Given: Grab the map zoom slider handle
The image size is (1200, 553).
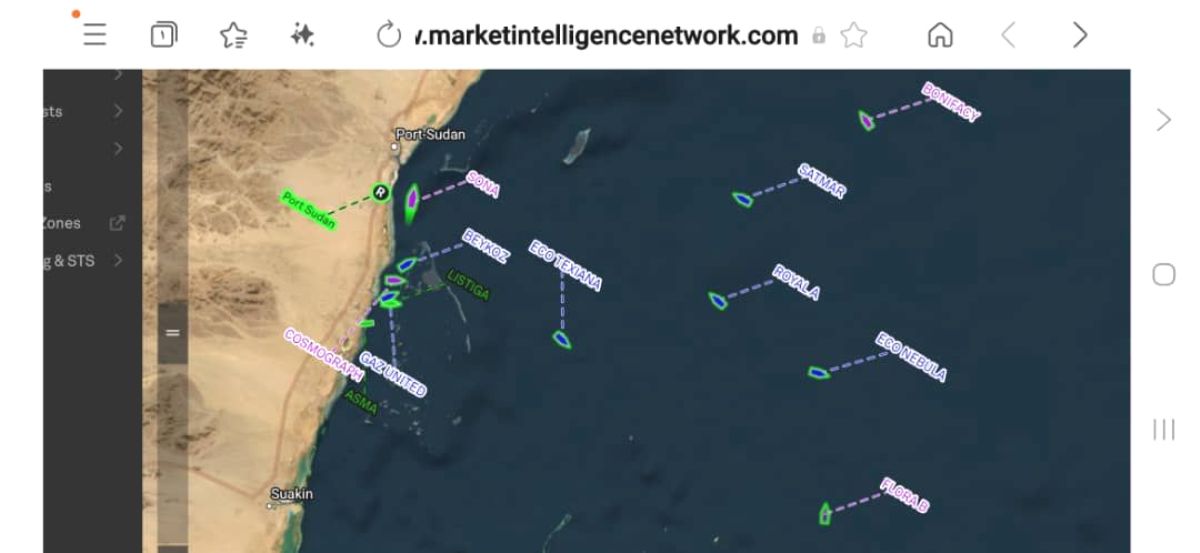Looking at the screenshot, I should click(172, 332).
